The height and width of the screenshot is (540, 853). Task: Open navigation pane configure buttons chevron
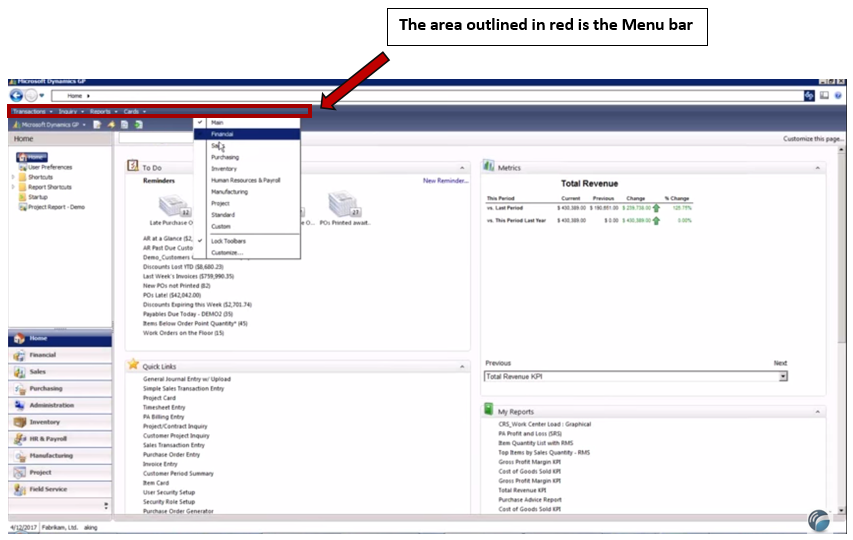click(106, 506)
